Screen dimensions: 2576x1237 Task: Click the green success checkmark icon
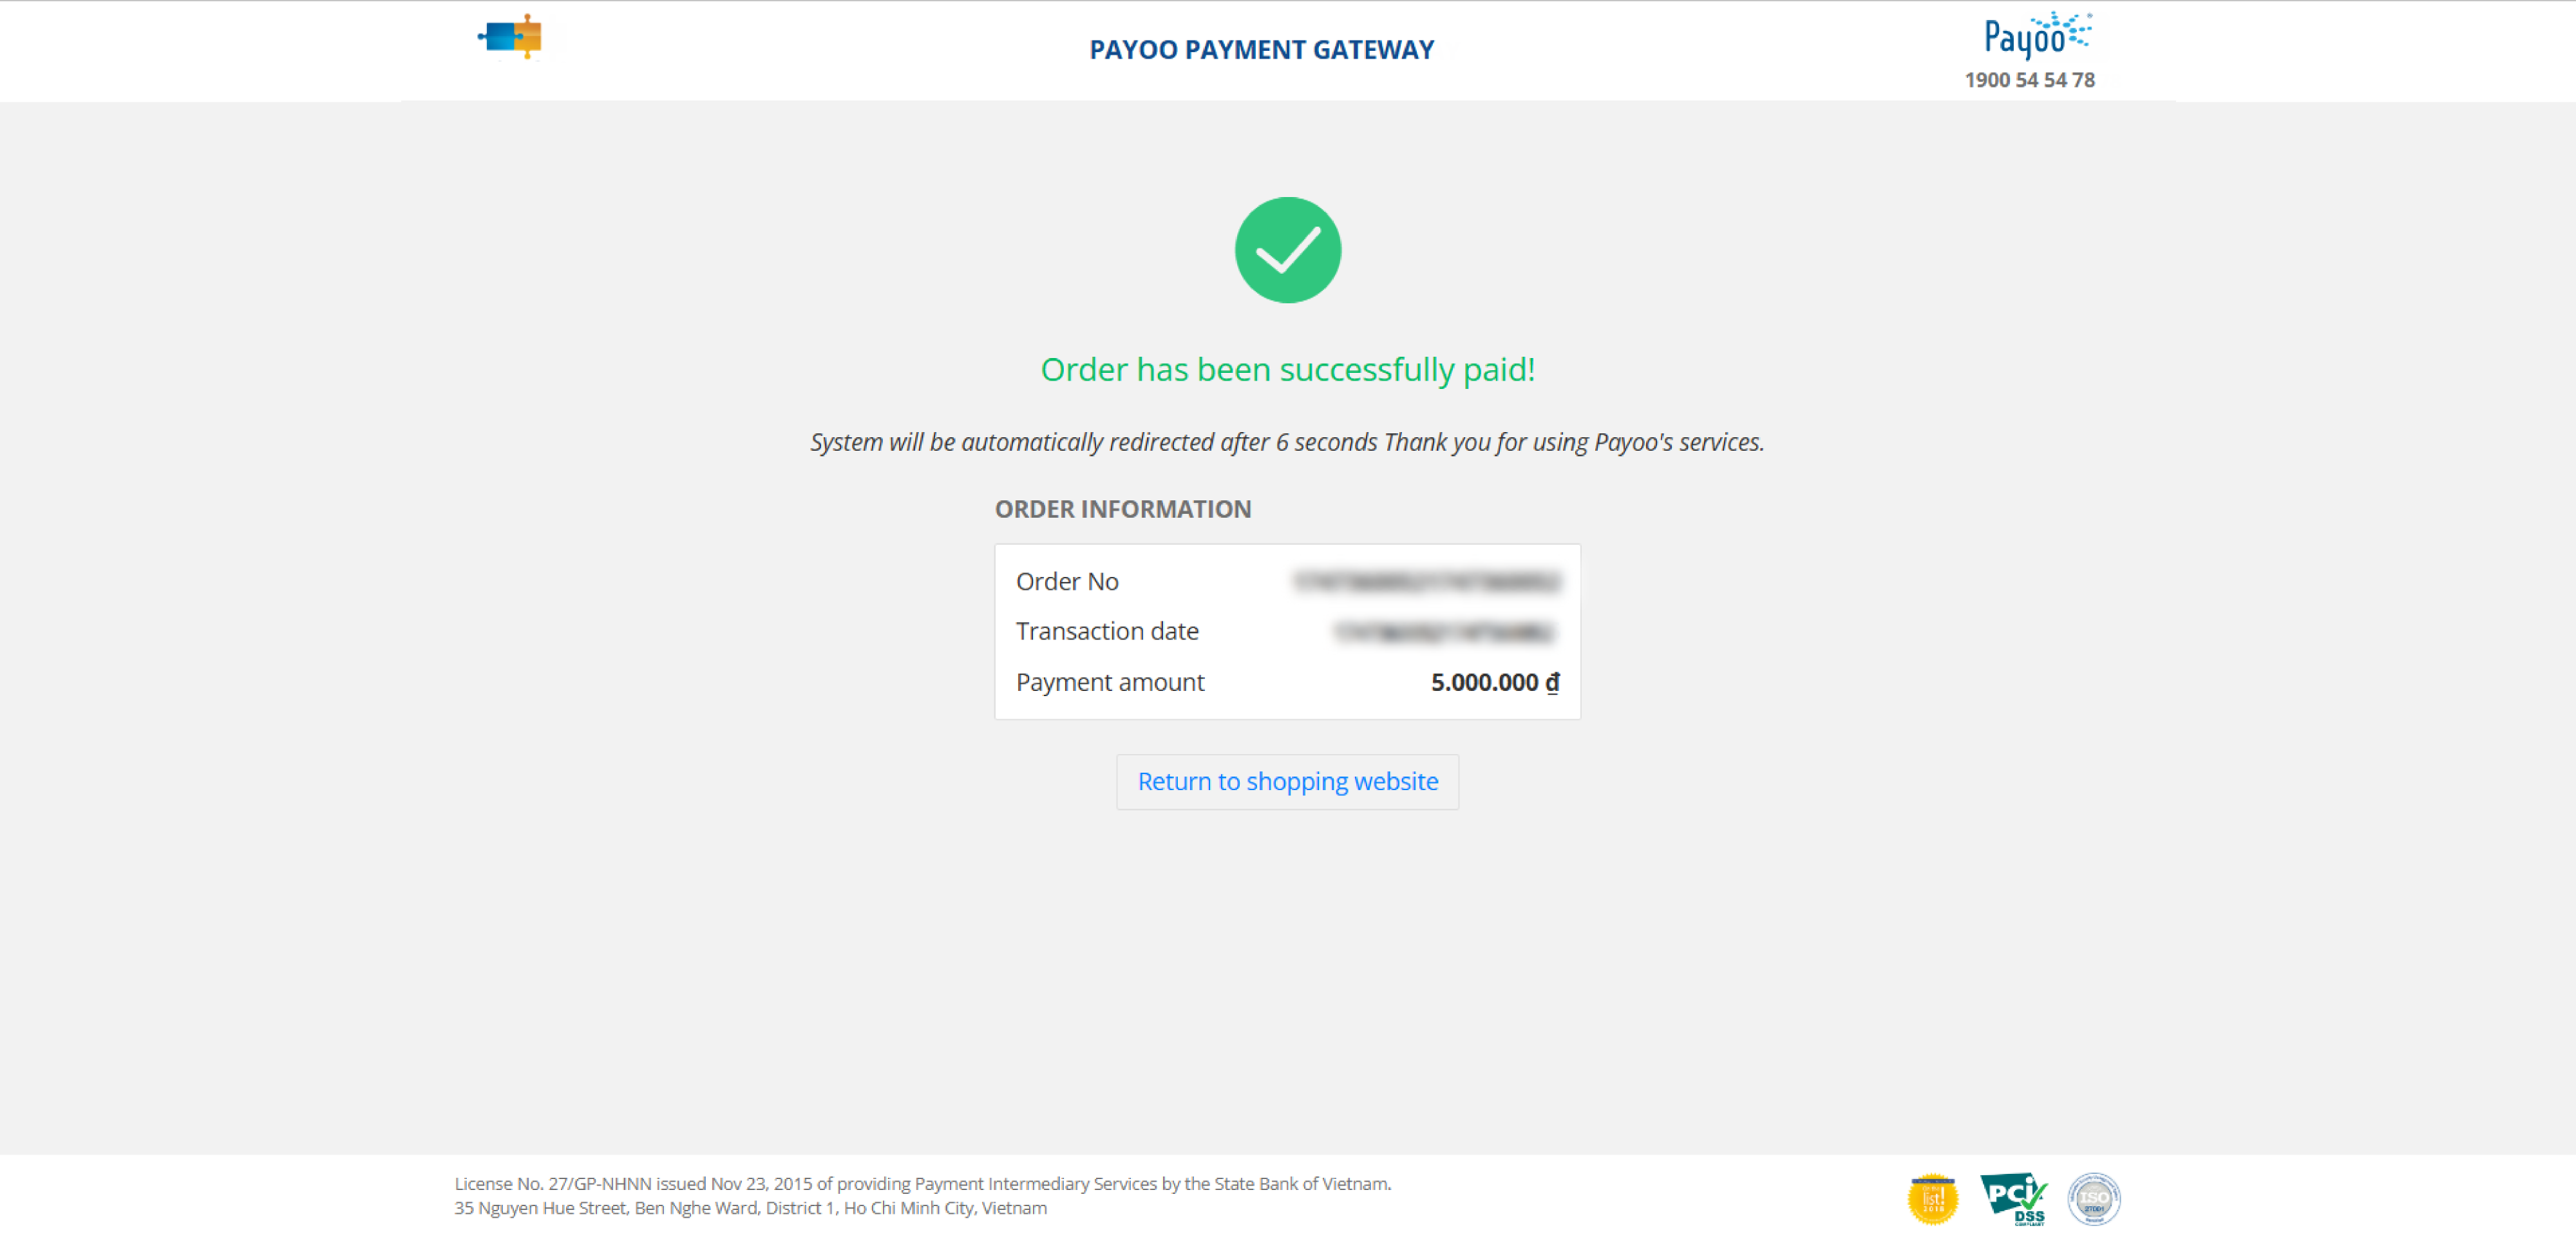[x=1287, y=250]
